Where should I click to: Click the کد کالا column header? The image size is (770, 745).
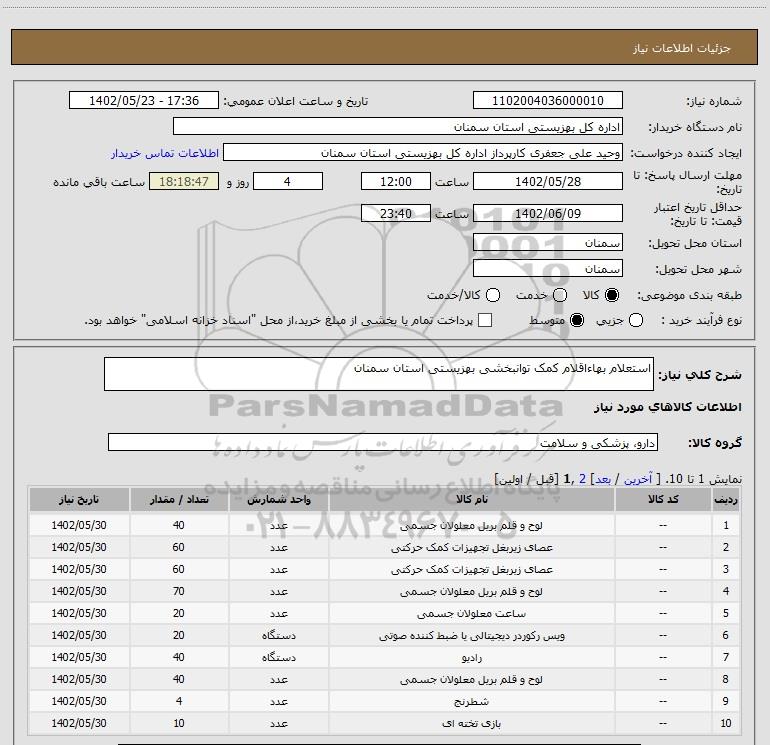[x=663, y=499]
